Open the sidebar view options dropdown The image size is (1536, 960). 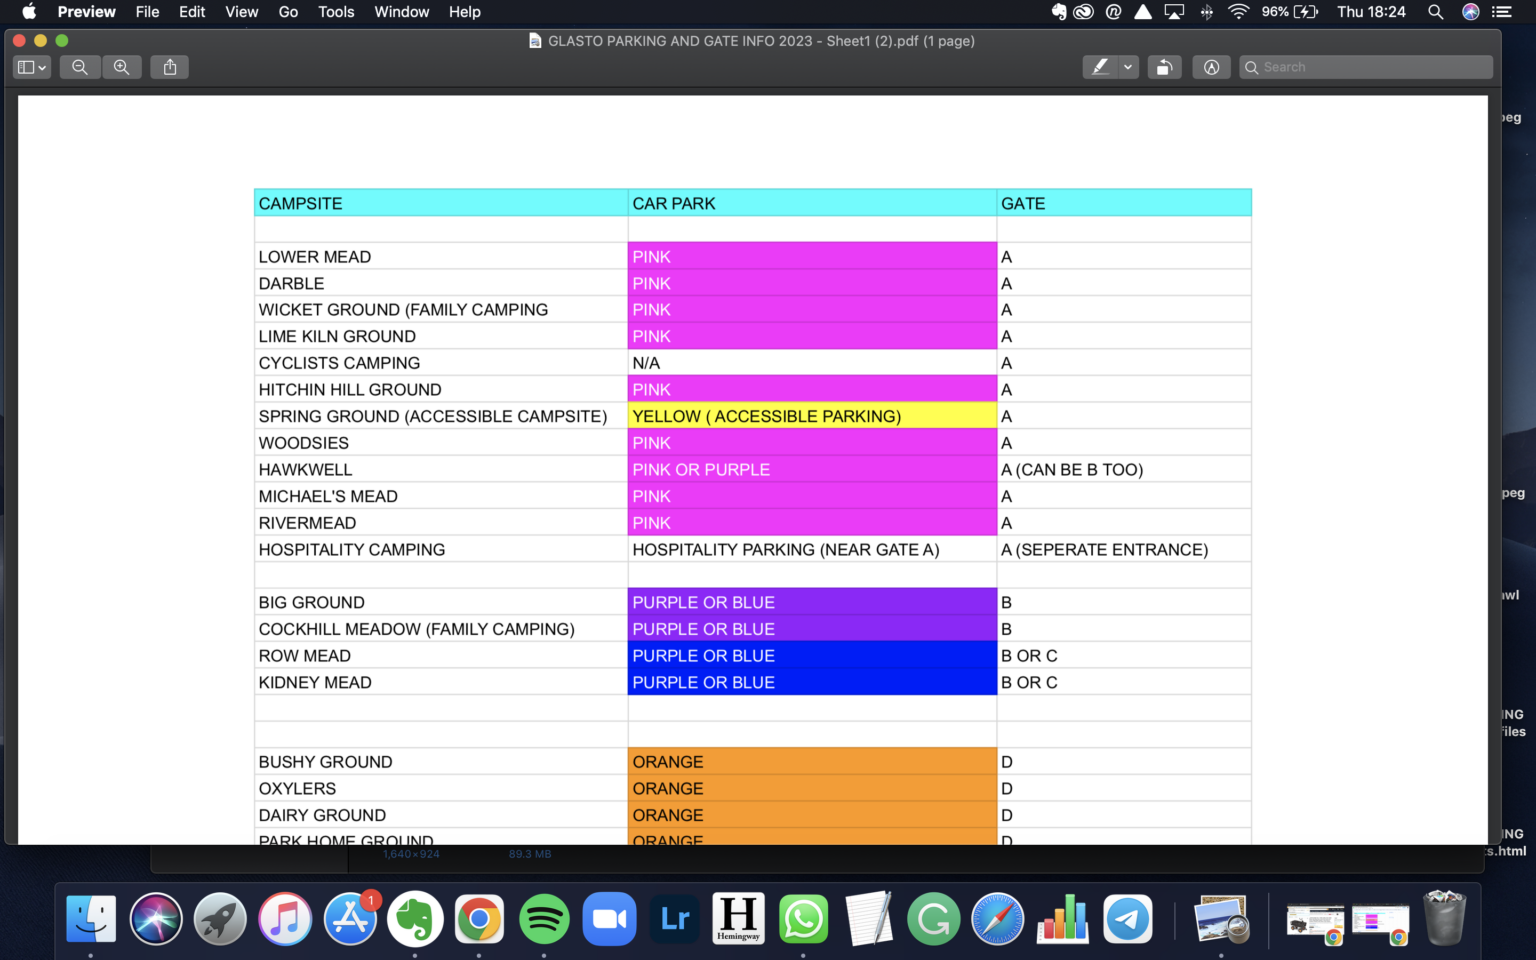point(32,67)
